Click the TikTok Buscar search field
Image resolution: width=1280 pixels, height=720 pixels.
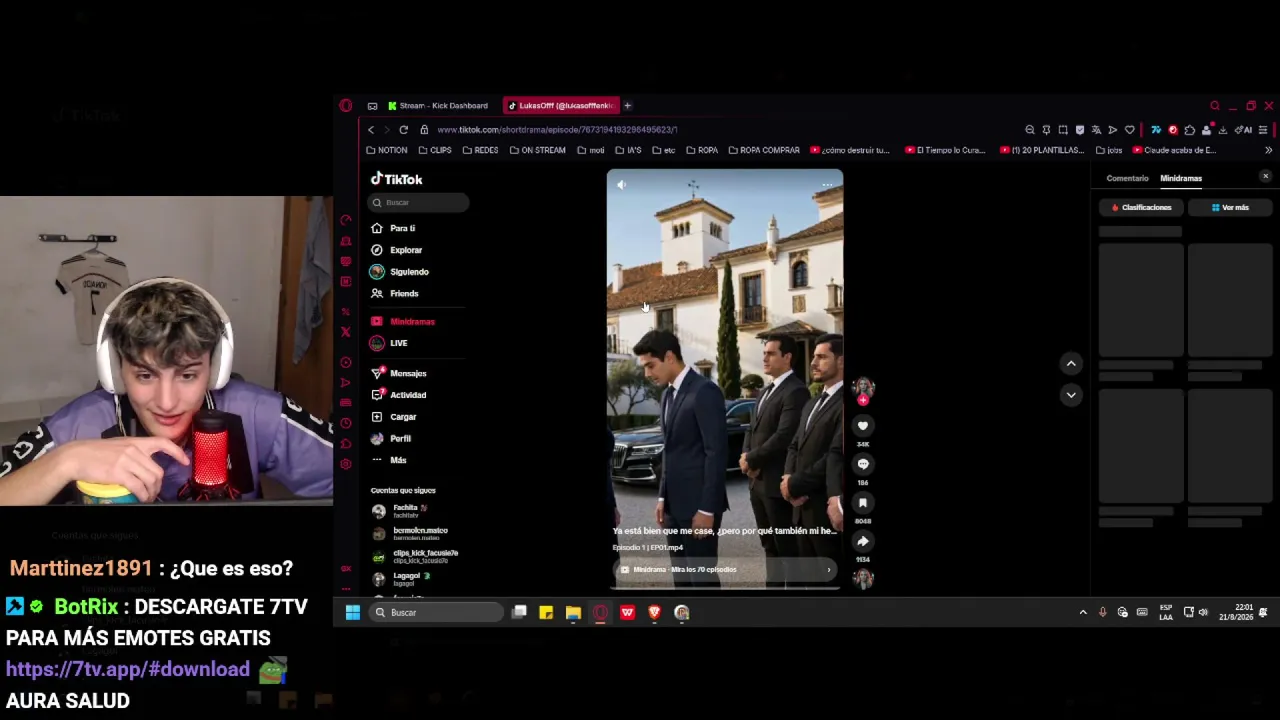pyautogui.click(x=420, y=203)
